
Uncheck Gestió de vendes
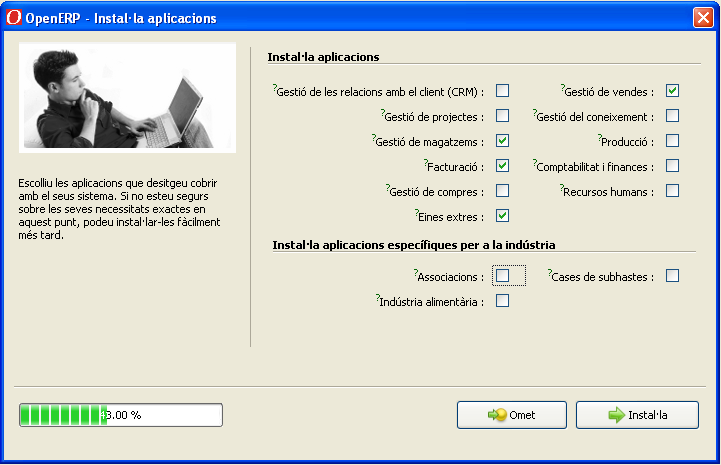click(x=673, y=91)
